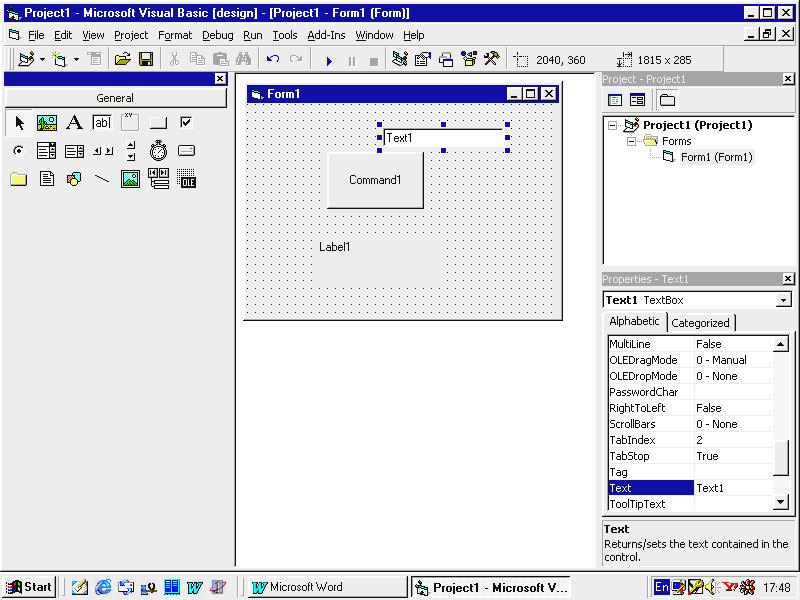Viewport: 800px width, 600px height.
Task: Click View Code in Project panel
Action: coord(615,100)
